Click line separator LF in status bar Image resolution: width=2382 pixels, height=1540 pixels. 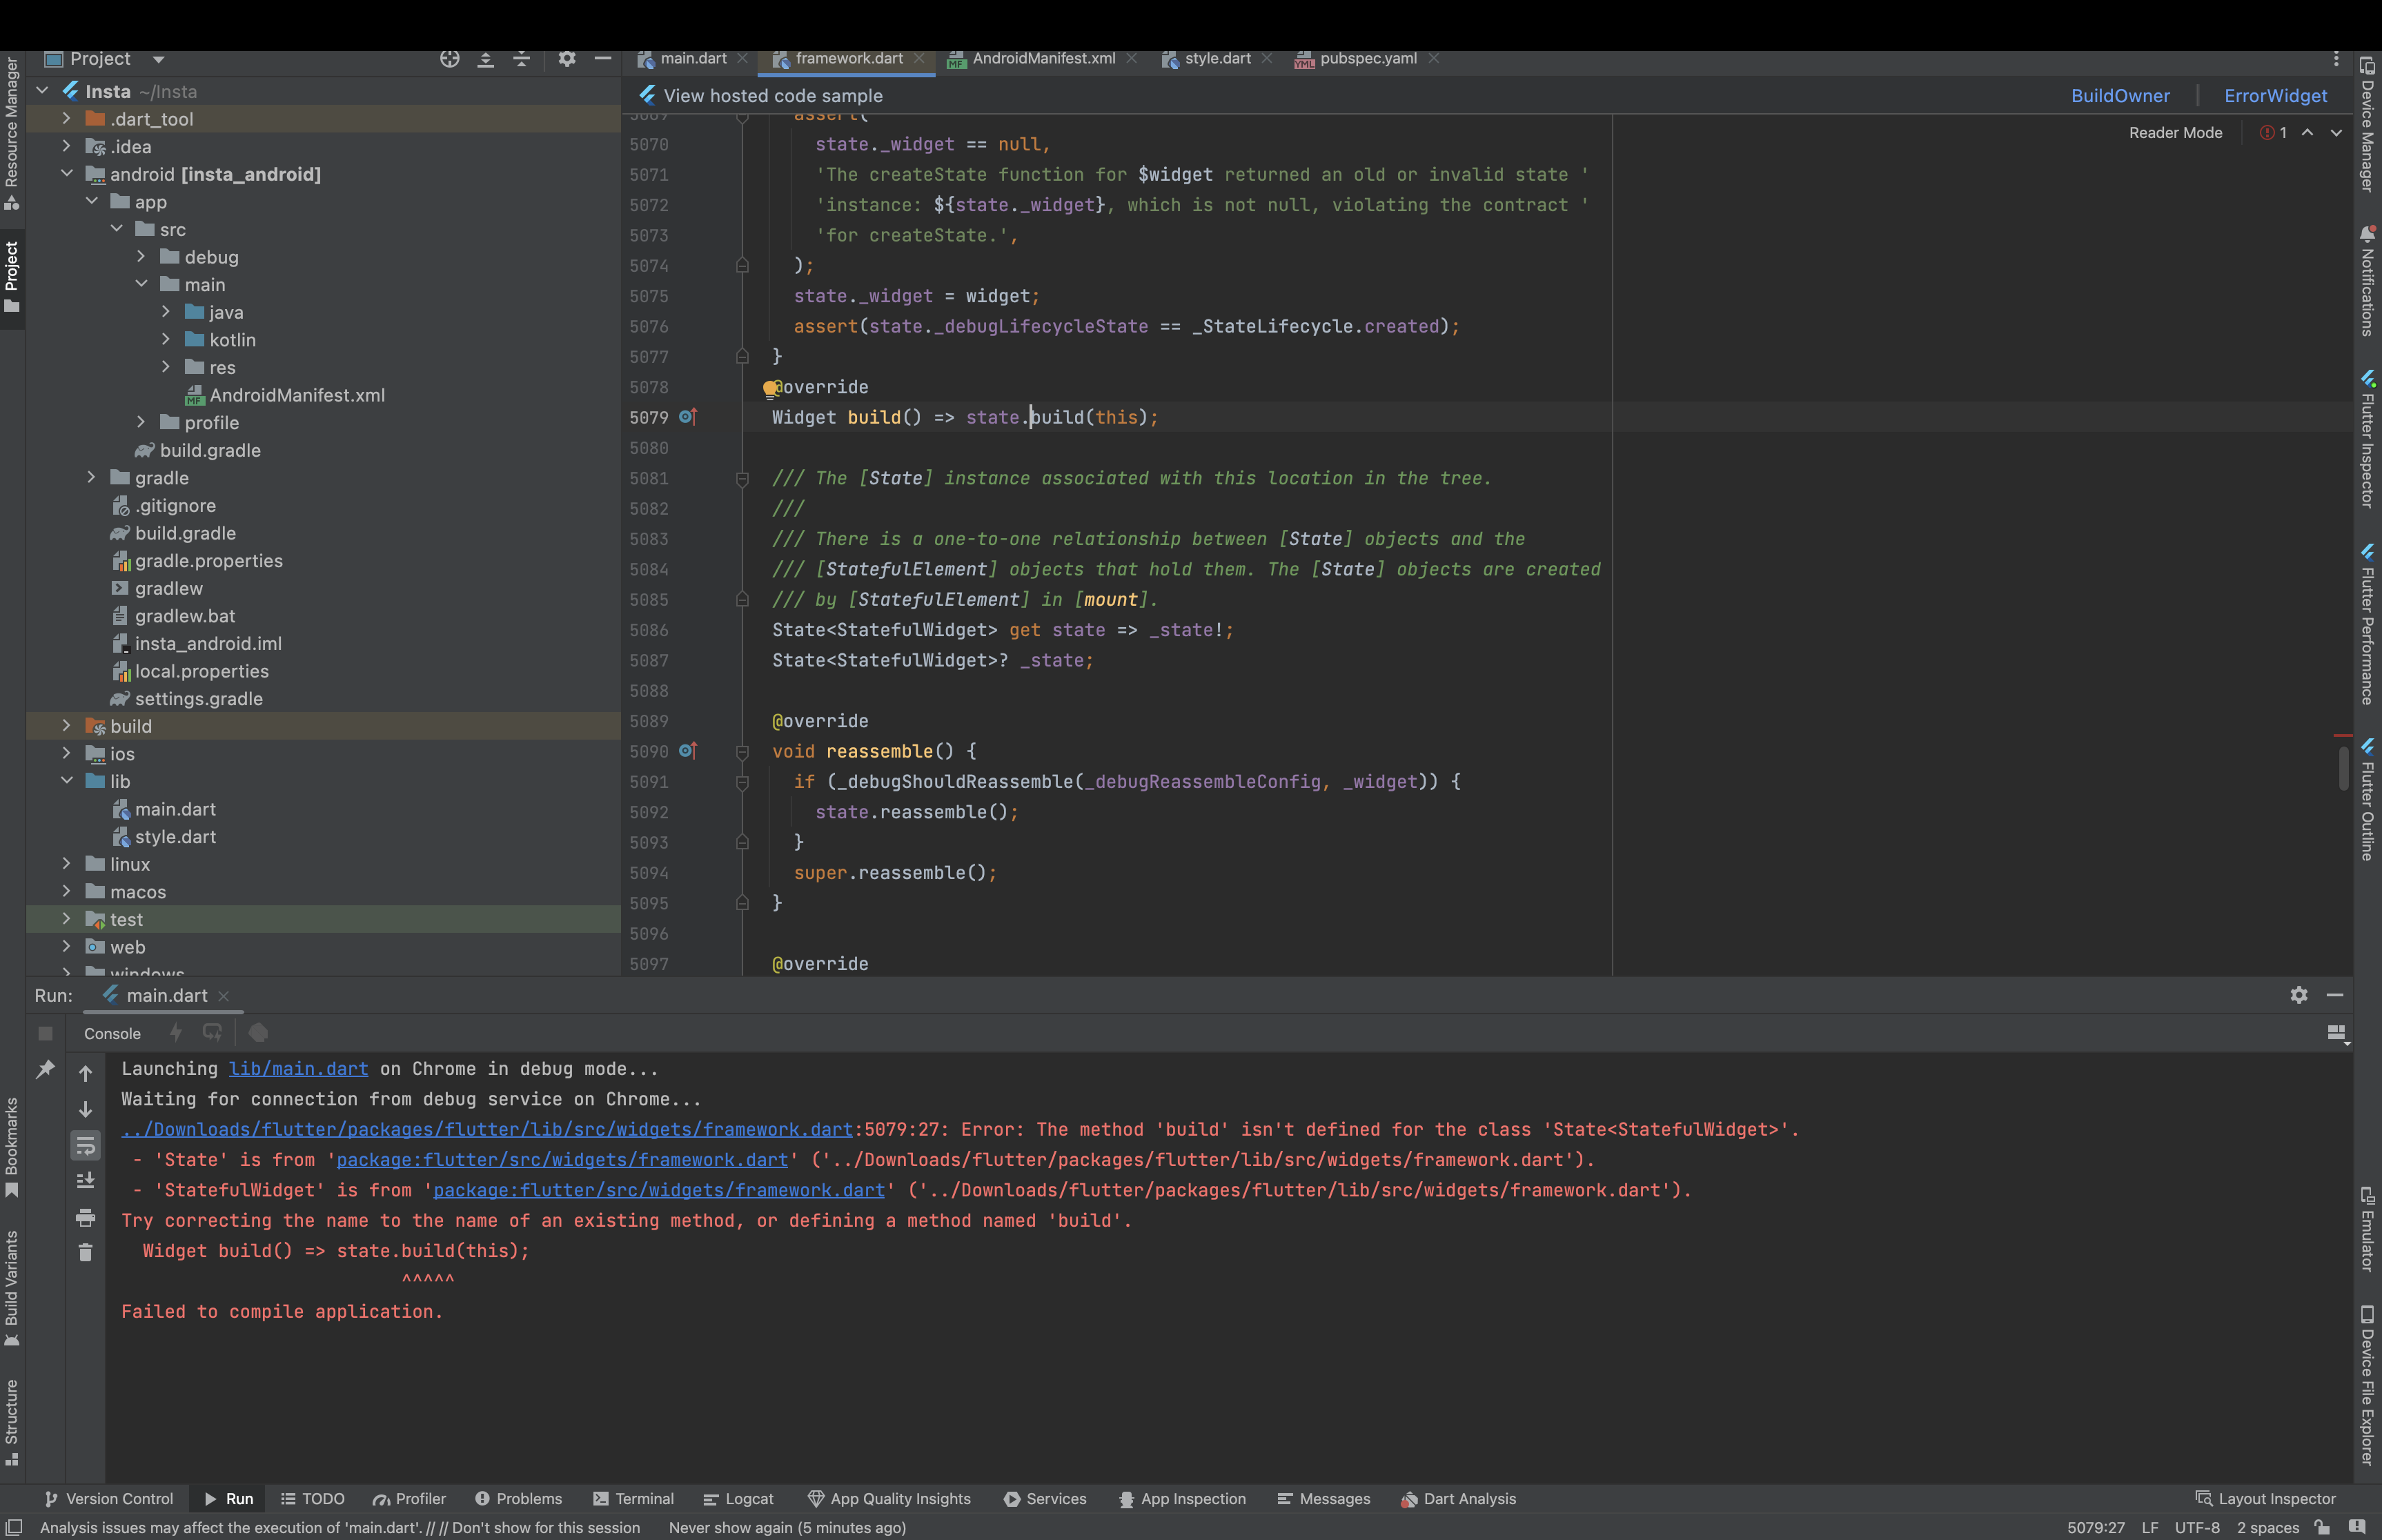pos(2150,1528)
